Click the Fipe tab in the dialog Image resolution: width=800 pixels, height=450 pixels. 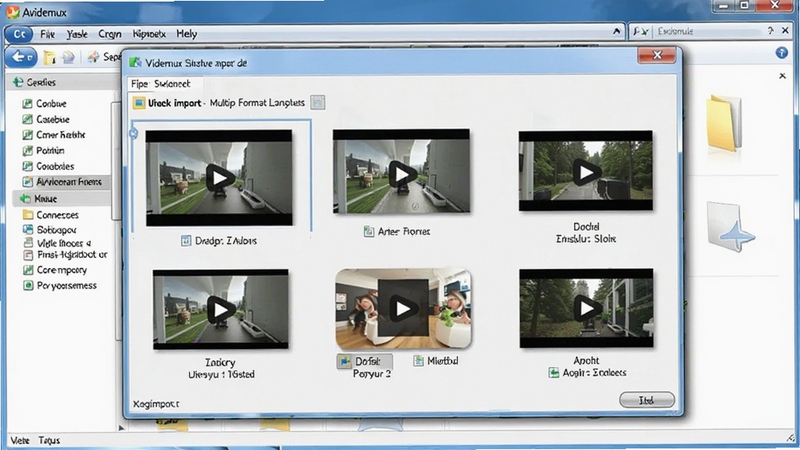[x=139, y=84]
